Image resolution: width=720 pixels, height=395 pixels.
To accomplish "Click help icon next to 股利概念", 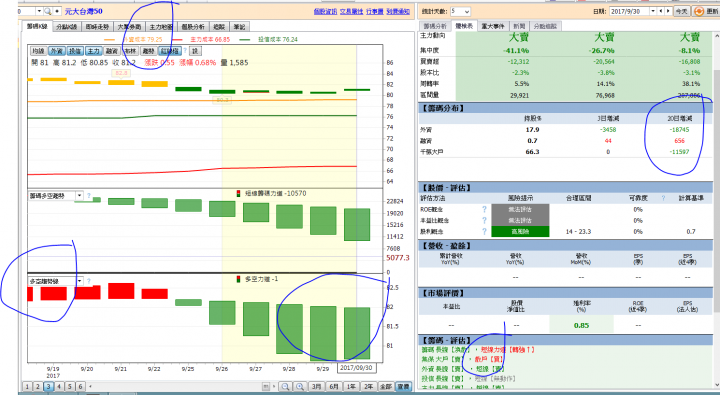I will [484, 231].
